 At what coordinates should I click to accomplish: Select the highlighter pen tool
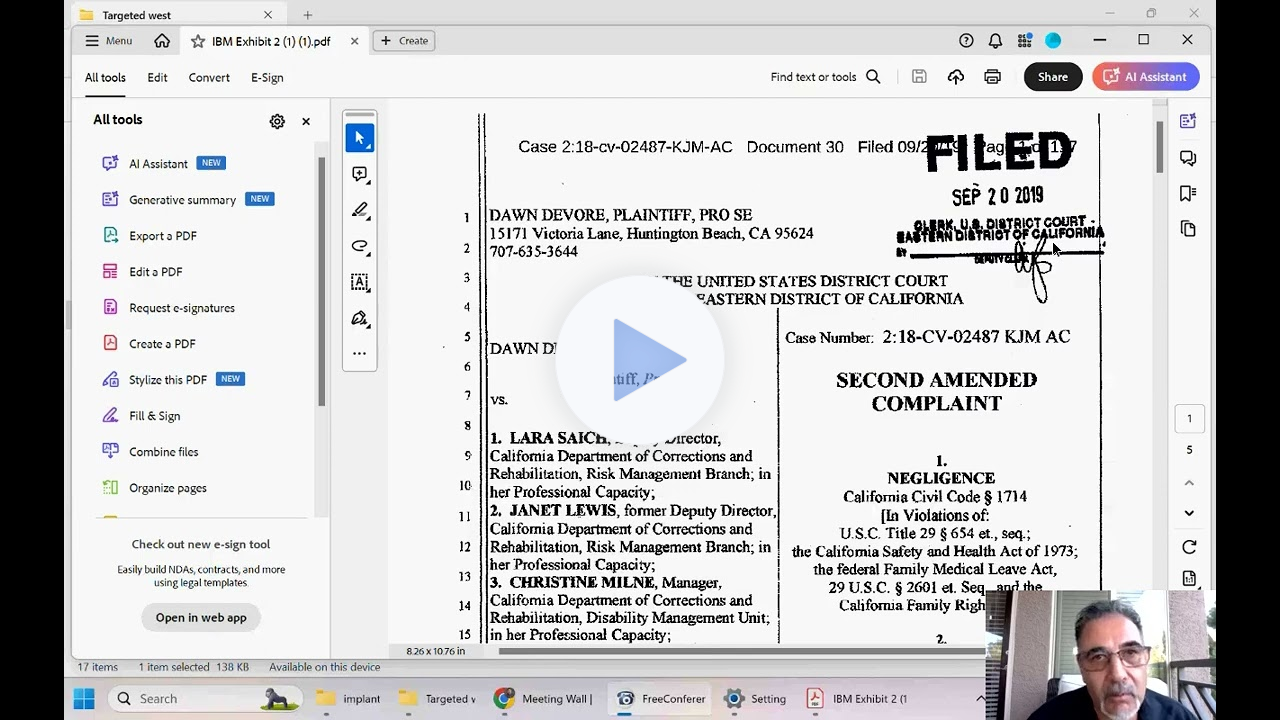coord(360,210)
